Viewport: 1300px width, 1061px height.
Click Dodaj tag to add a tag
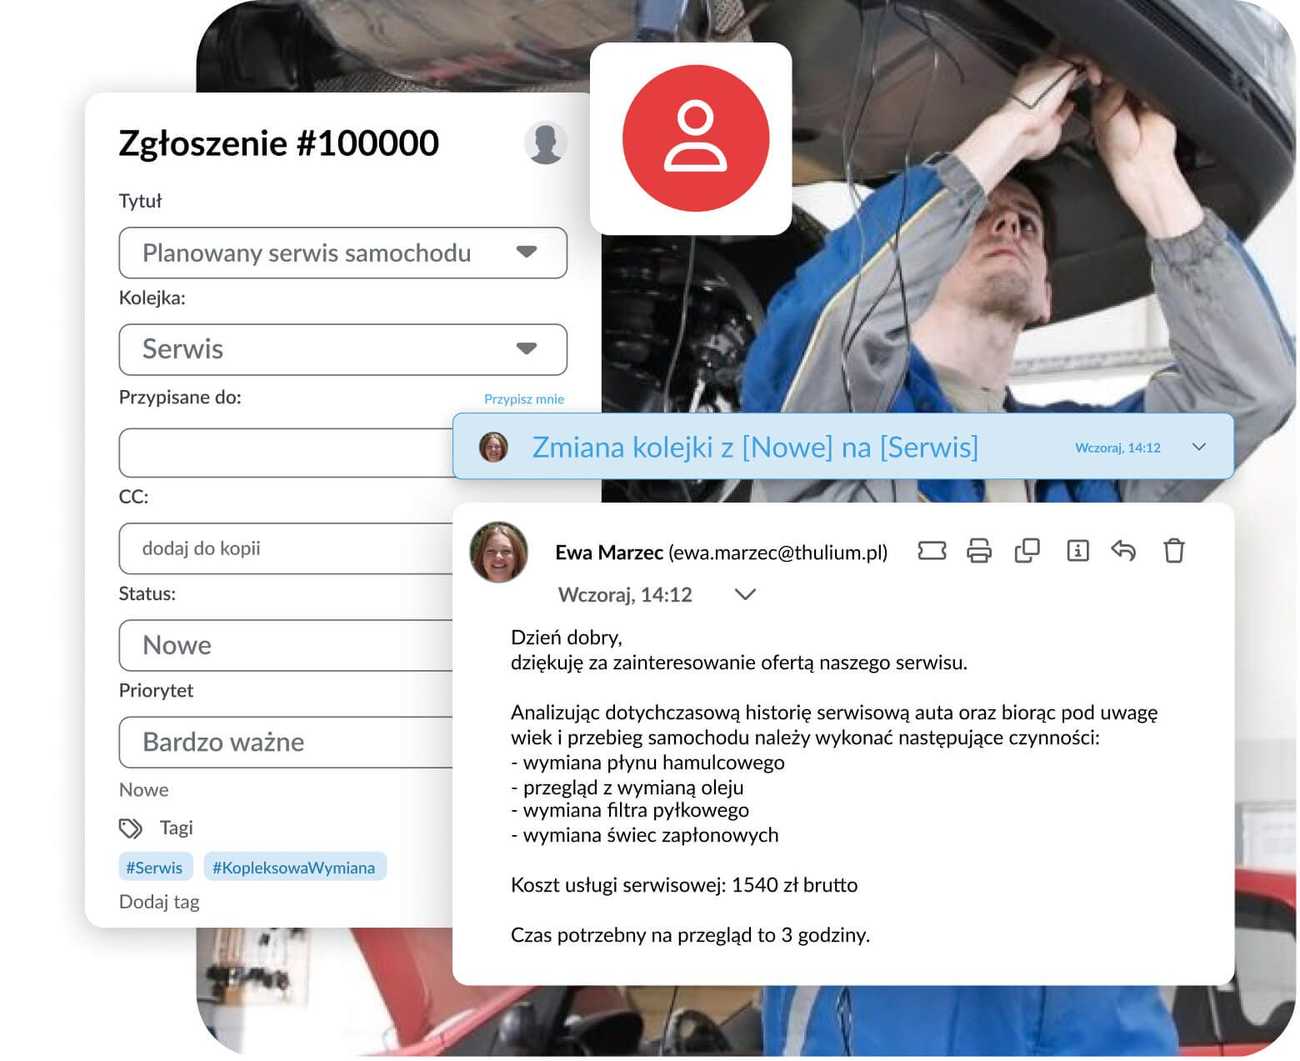(x=159, y=902)
